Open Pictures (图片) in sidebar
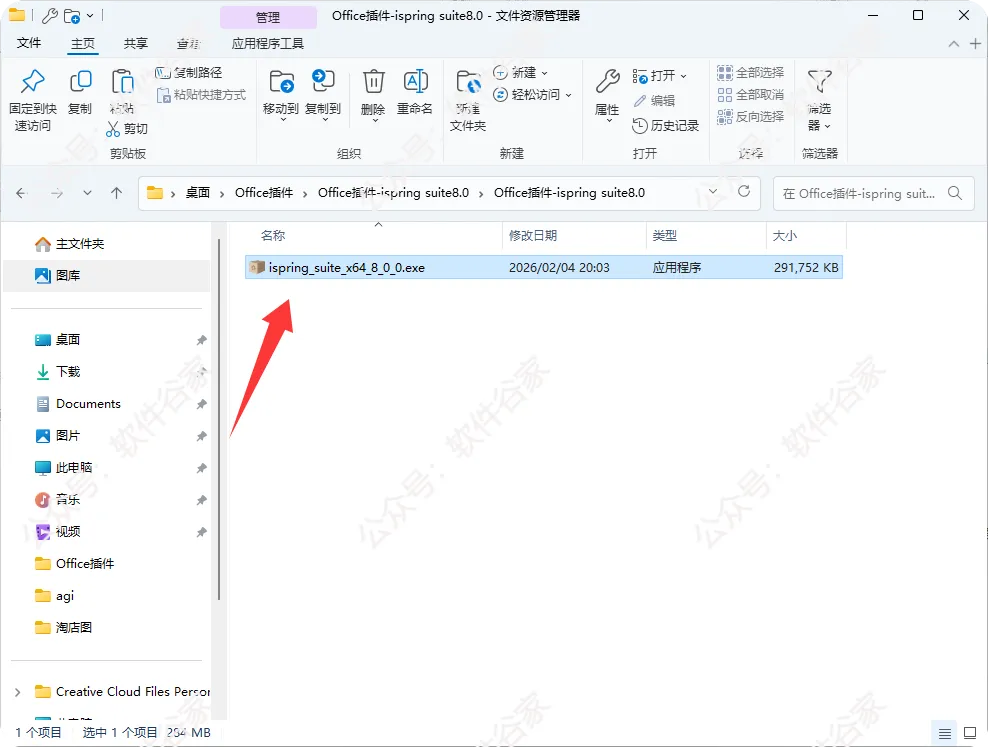 (67, 436)
